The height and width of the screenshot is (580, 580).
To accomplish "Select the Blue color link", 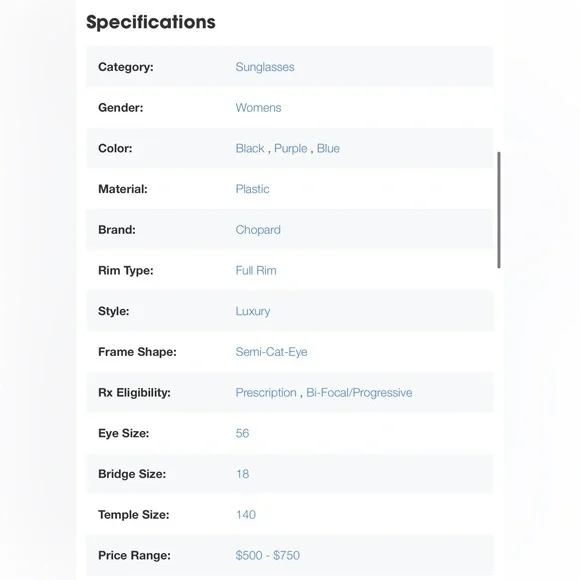I will (x=328, y=148).
